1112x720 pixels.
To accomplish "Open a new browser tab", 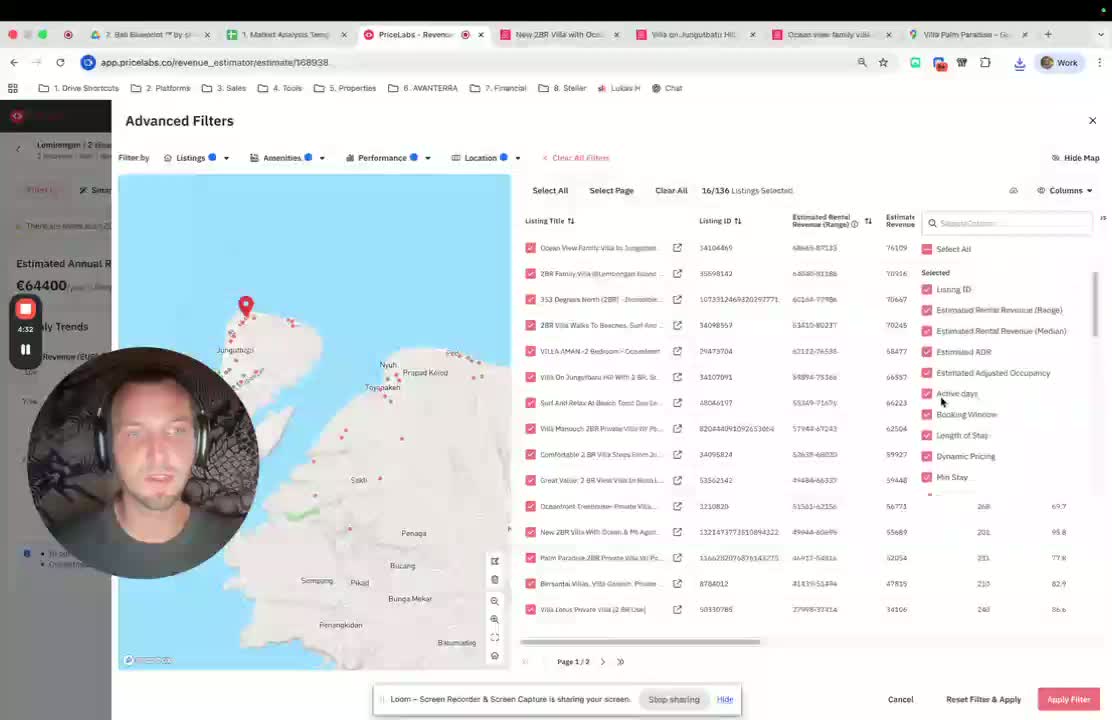I will point(1048,34).
